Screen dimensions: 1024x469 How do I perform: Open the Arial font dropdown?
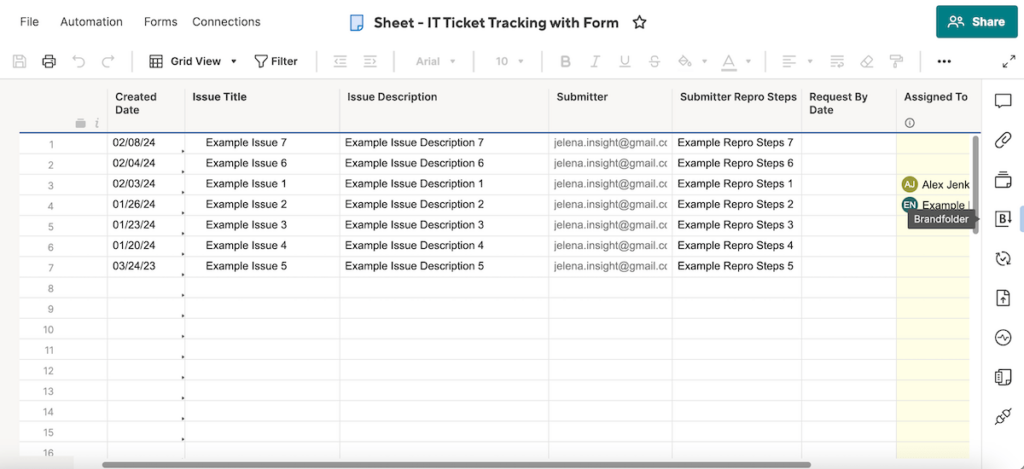coord(436,61)
